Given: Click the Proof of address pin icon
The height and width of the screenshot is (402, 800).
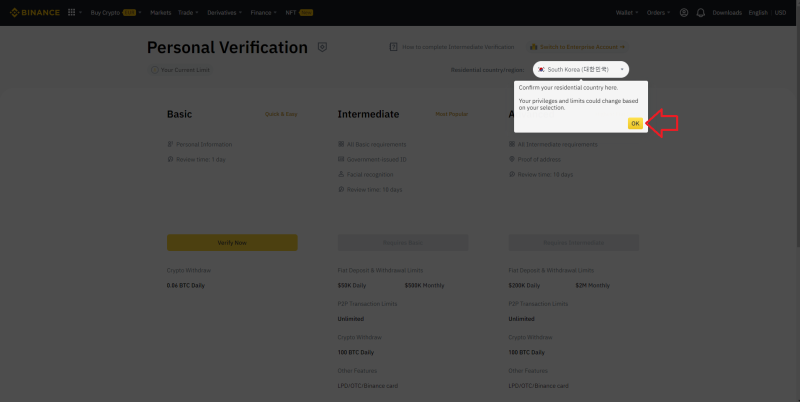Looking at the screenshot, I should click(x=512, y=159).
